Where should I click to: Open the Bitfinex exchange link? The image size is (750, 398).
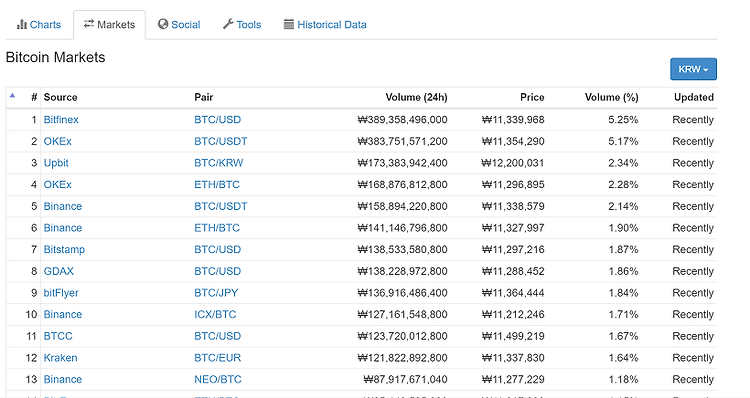coord(61,120)
